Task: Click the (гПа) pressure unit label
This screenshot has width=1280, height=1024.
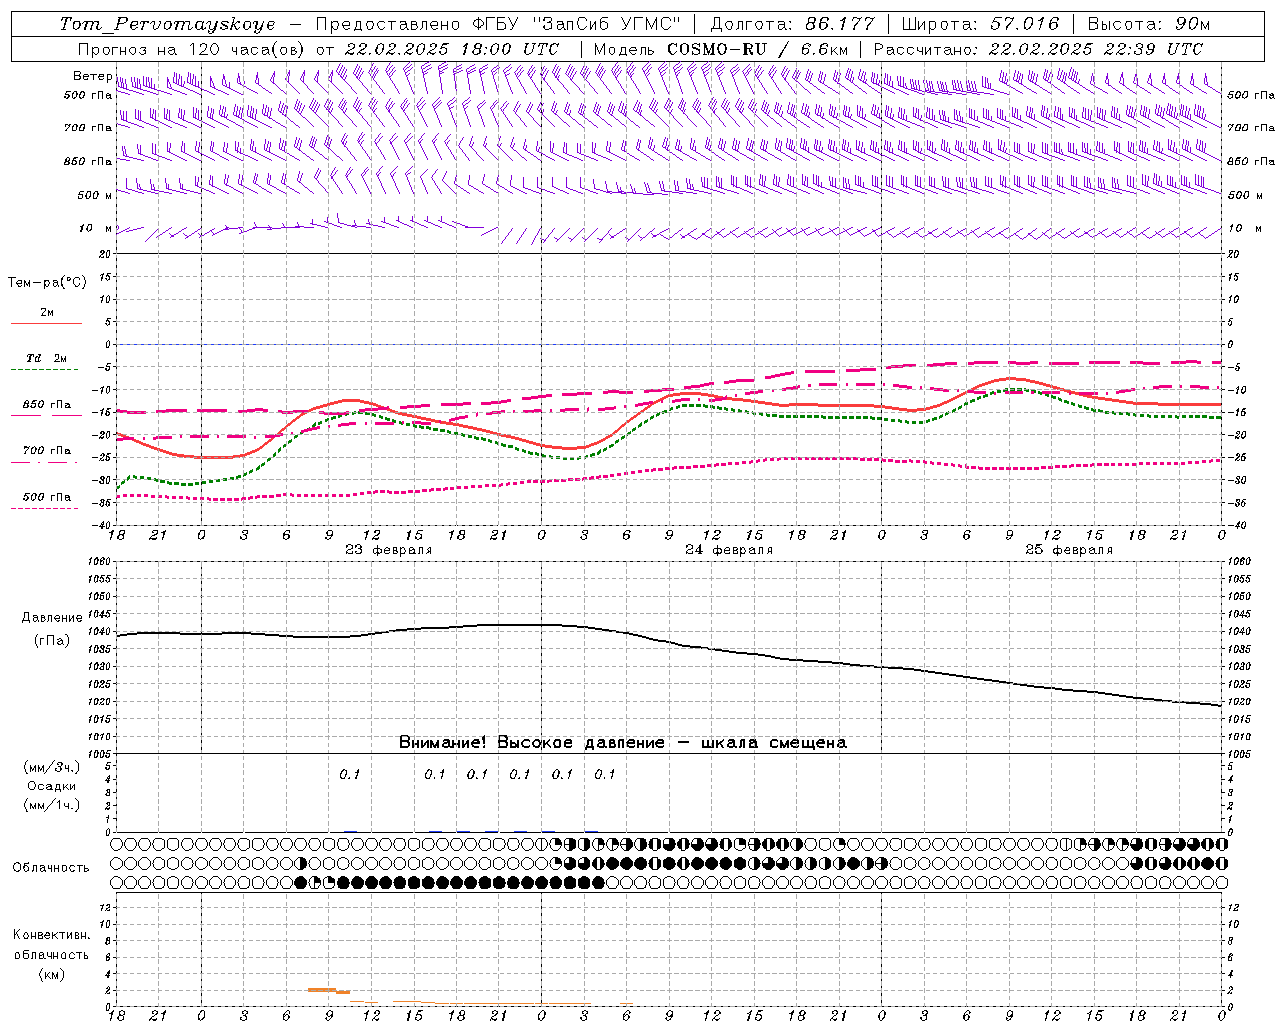Action: point(52,640)
